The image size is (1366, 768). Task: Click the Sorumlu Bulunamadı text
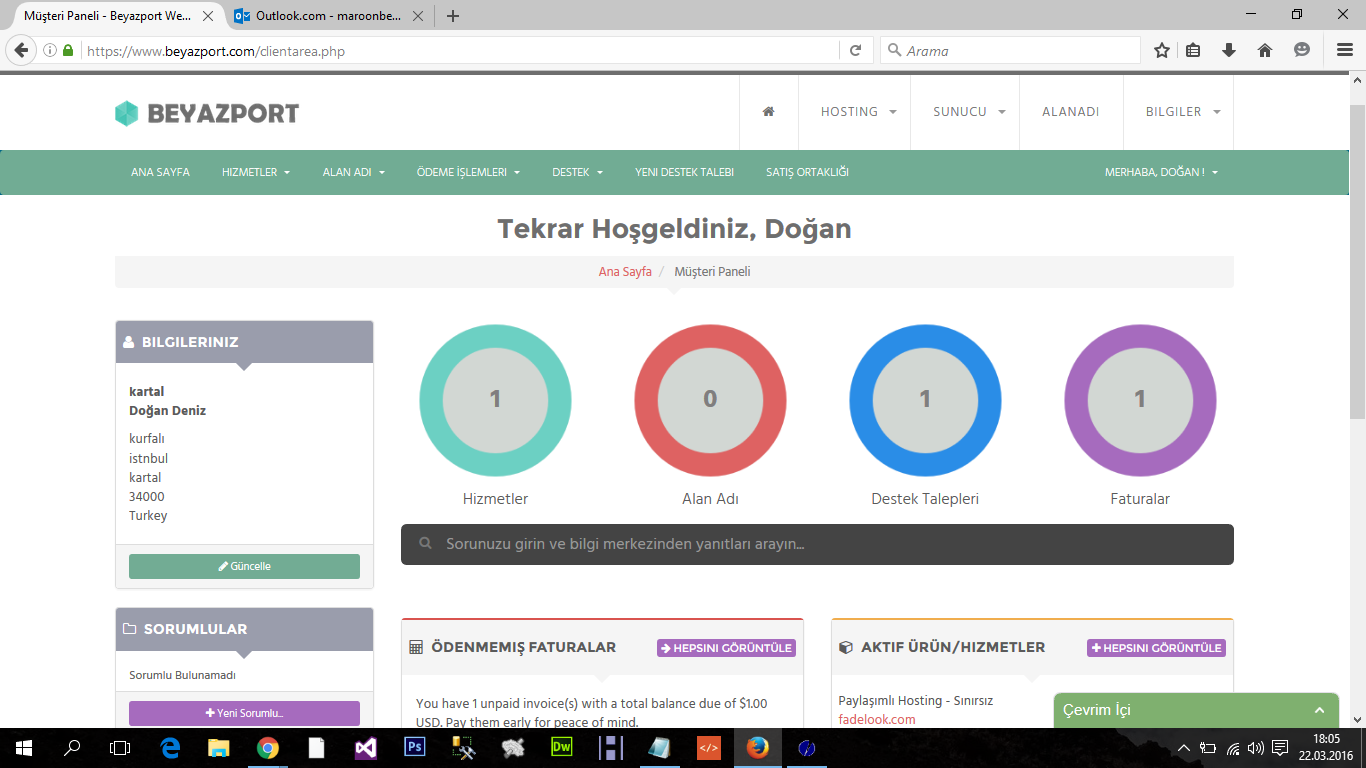[182, 675]
